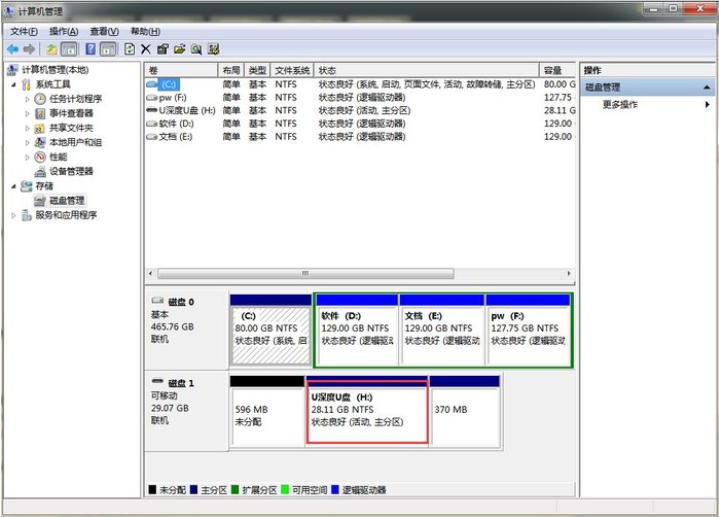Collapse the 存储 tree node arrow

point(14,186)
